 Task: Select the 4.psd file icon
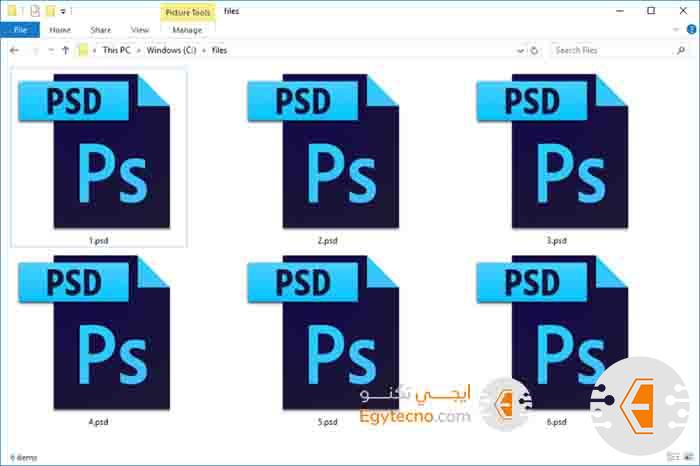[94, 333]
